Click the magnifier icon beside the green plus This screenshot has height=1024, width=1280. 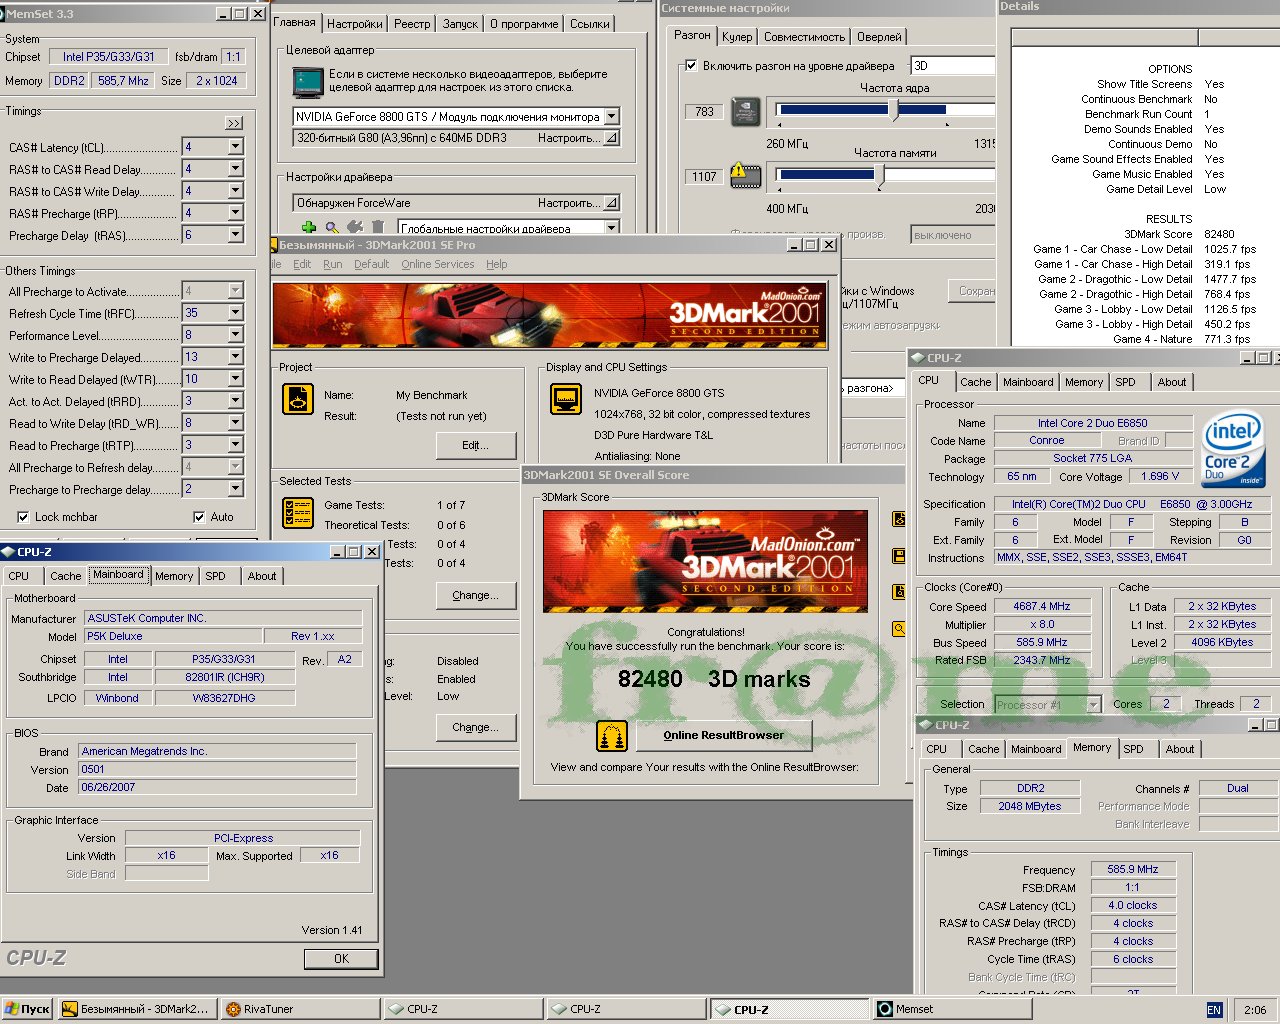coord(332,228)
